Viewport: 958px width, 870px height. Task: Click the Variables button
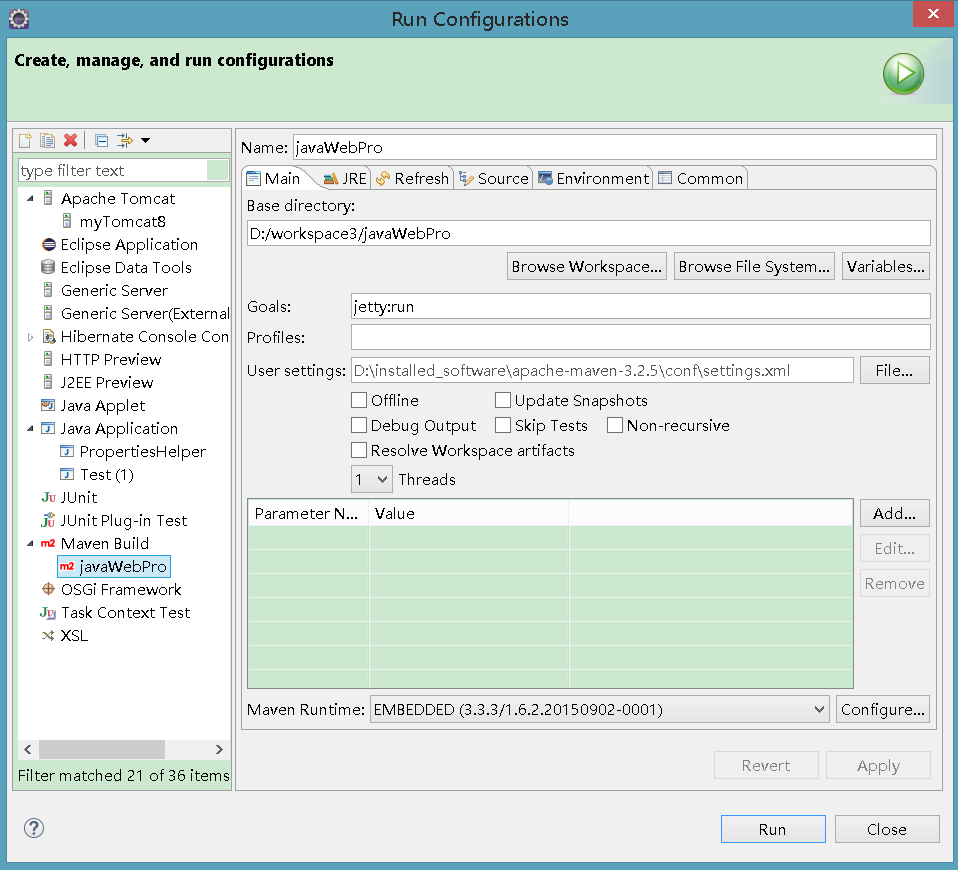tap(885, 266)
